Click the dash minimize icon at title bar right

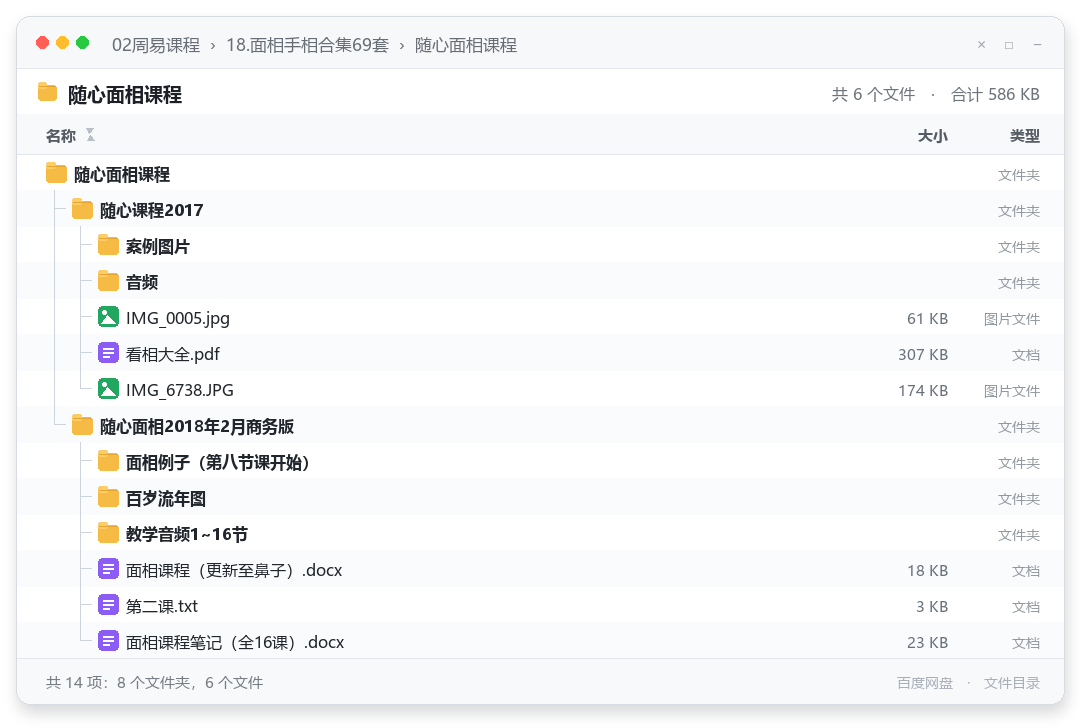1037,45
